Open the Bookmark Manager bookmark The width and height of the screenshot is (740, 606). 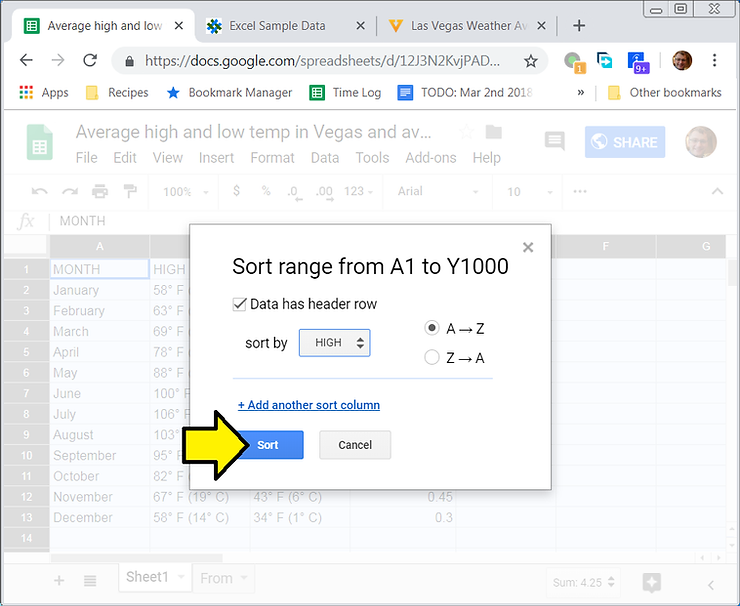[229, 92]
